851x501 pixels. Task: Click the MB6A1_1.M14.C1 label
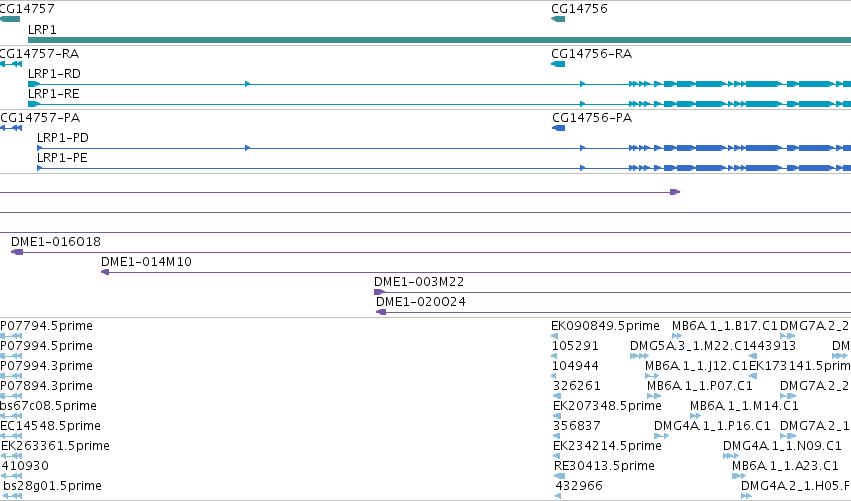coord(744,406)
